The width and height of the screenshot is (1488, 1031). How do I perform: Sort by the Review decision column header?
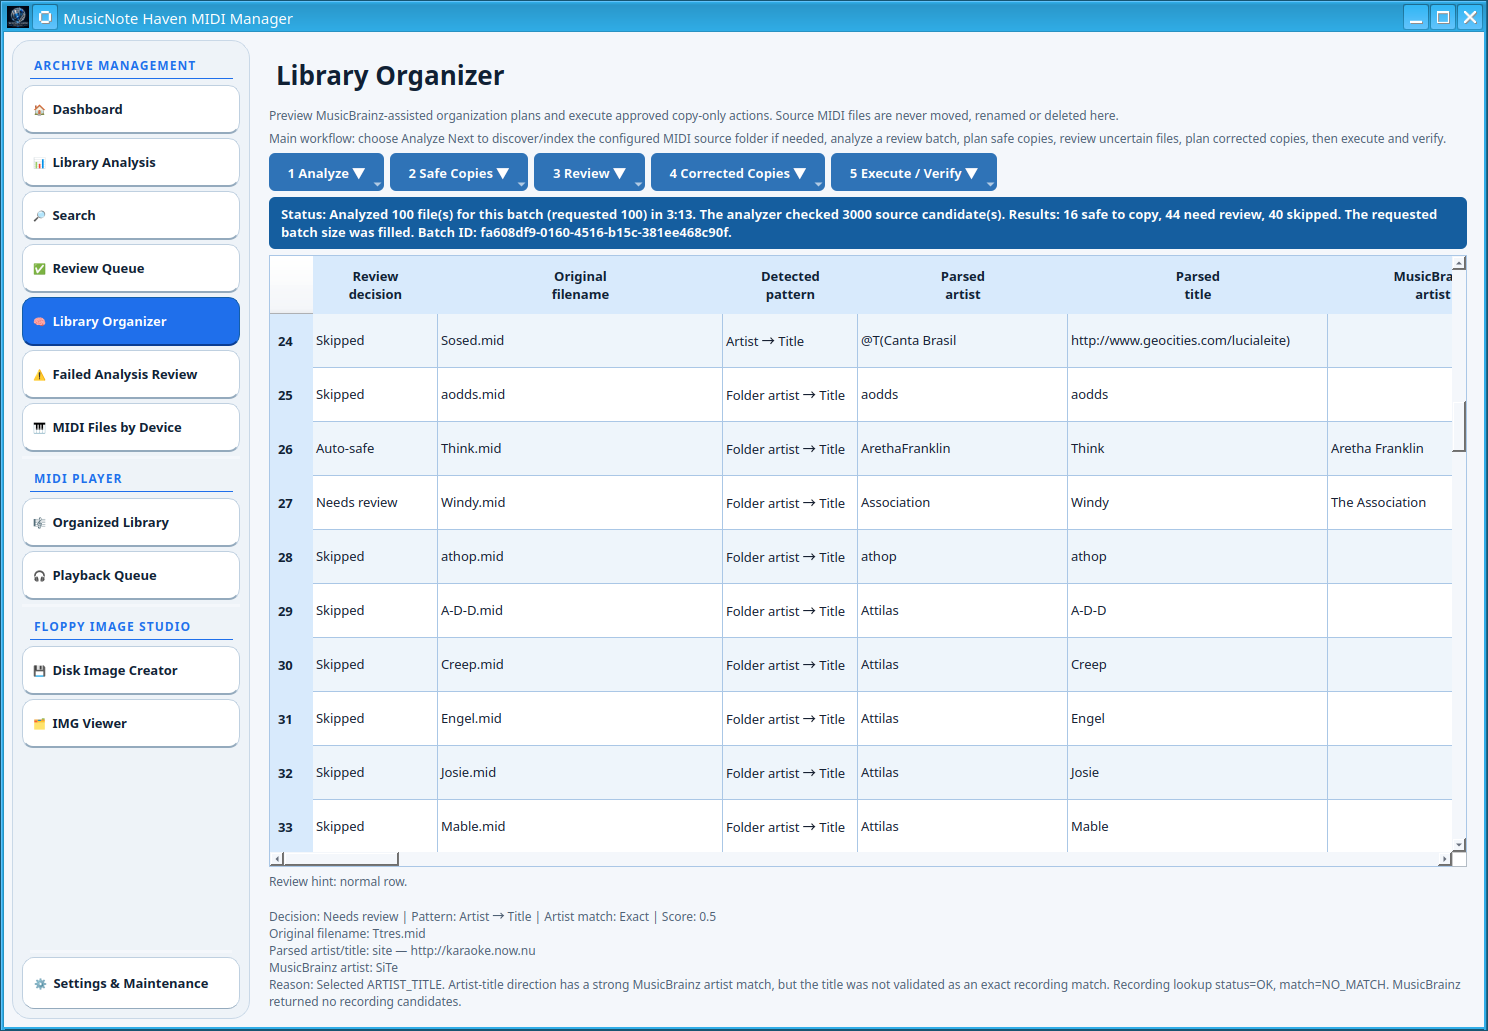click(x=375, y=285)
